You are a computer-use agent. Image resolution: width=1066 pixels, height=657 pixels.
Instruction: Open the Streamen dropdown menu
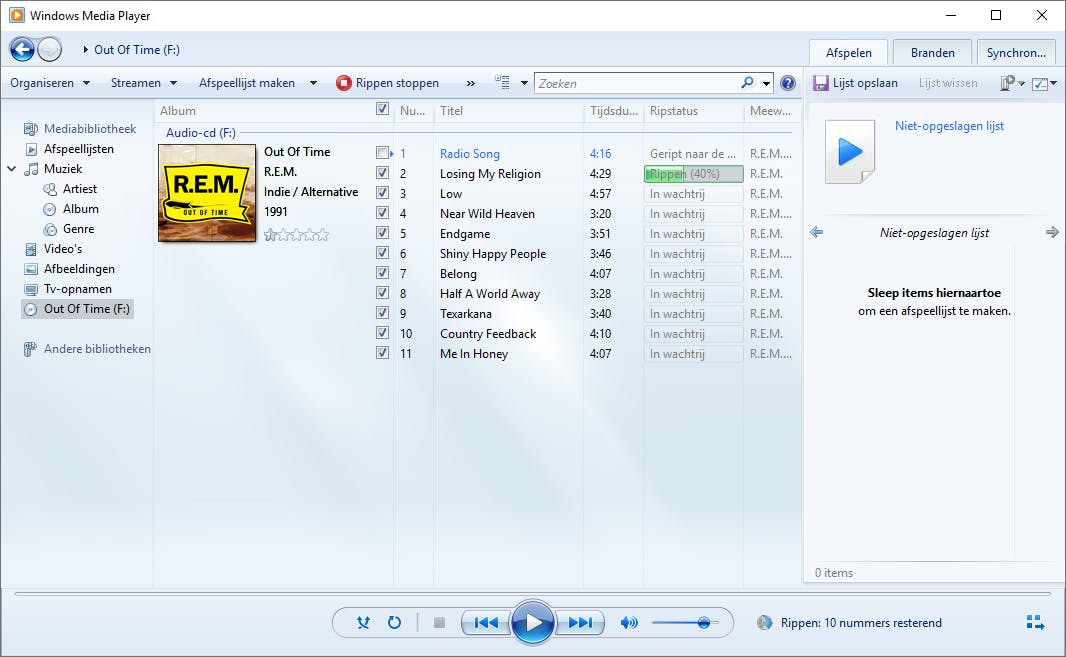point(143,83)
